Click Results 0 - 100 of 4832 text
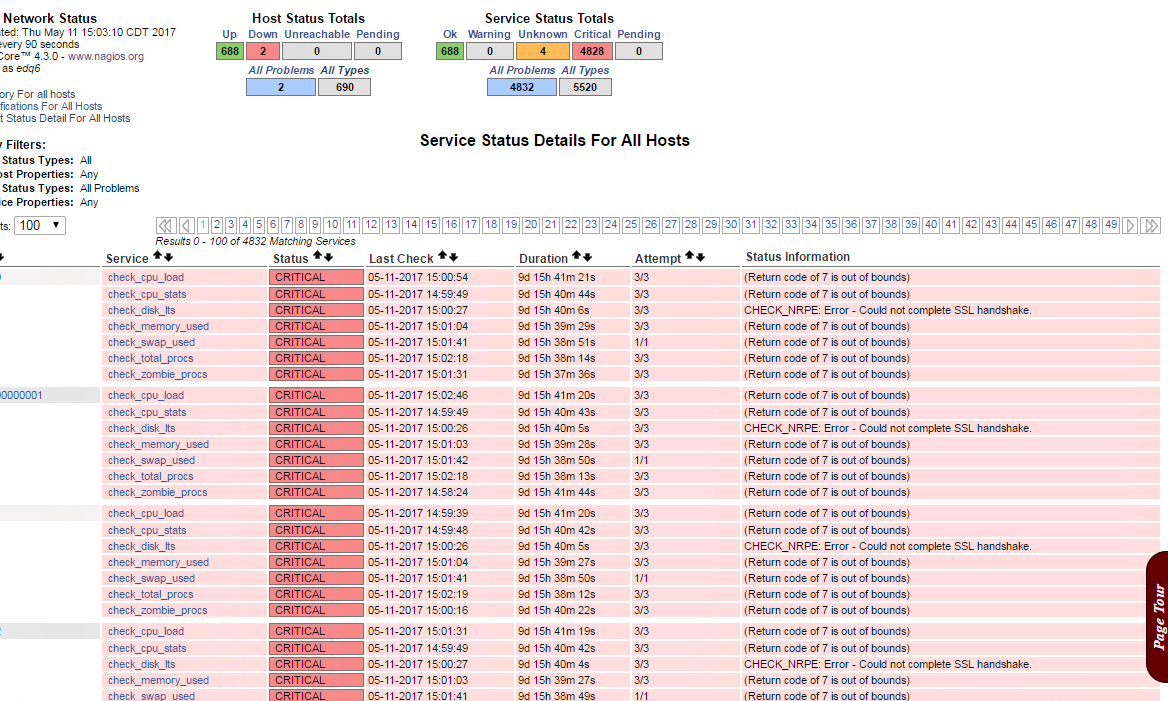The height and width of the screenshot is (701, 1168). (256, 241)
